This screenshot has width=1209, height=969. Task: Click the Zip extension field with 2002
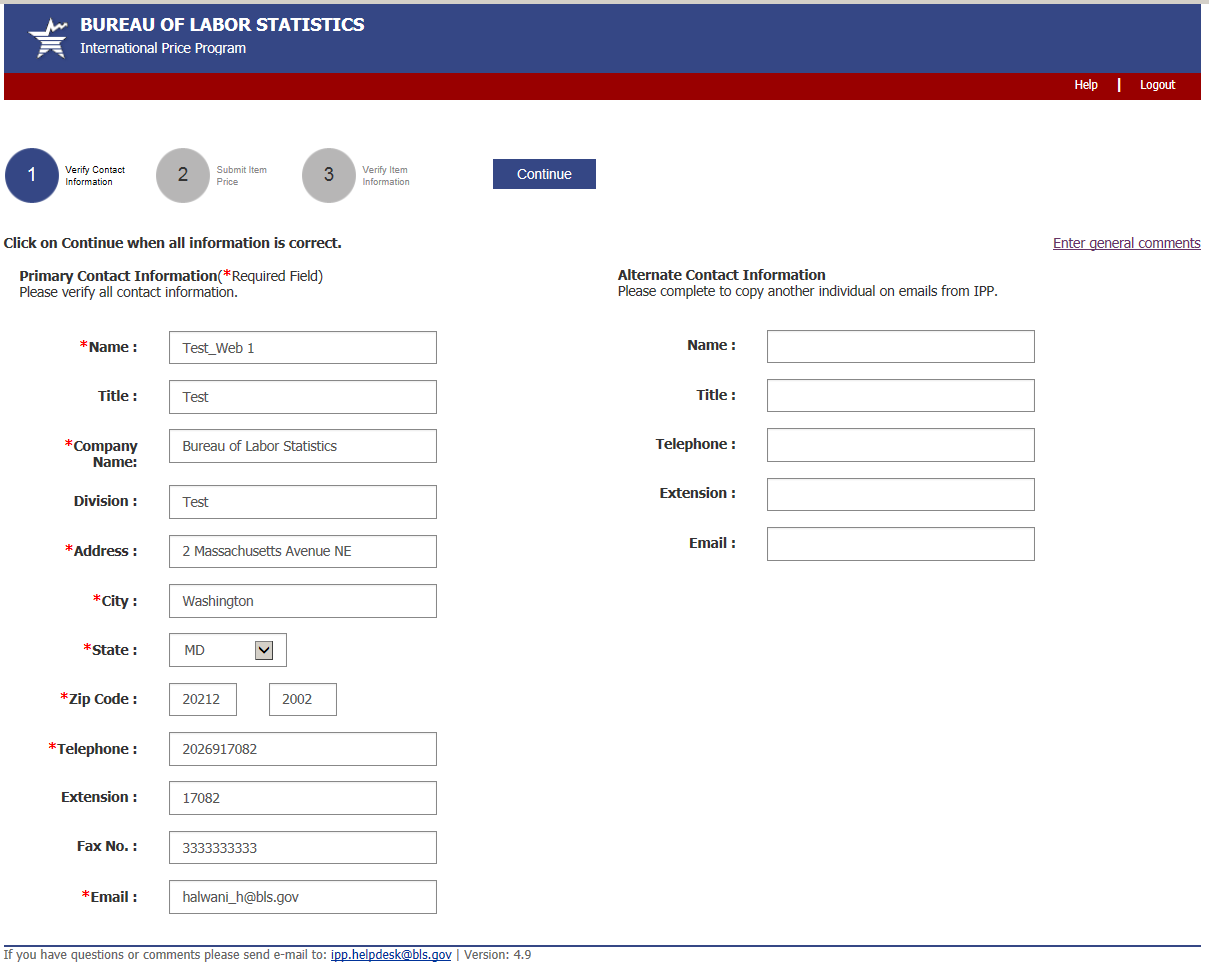[x=303, y=699]
